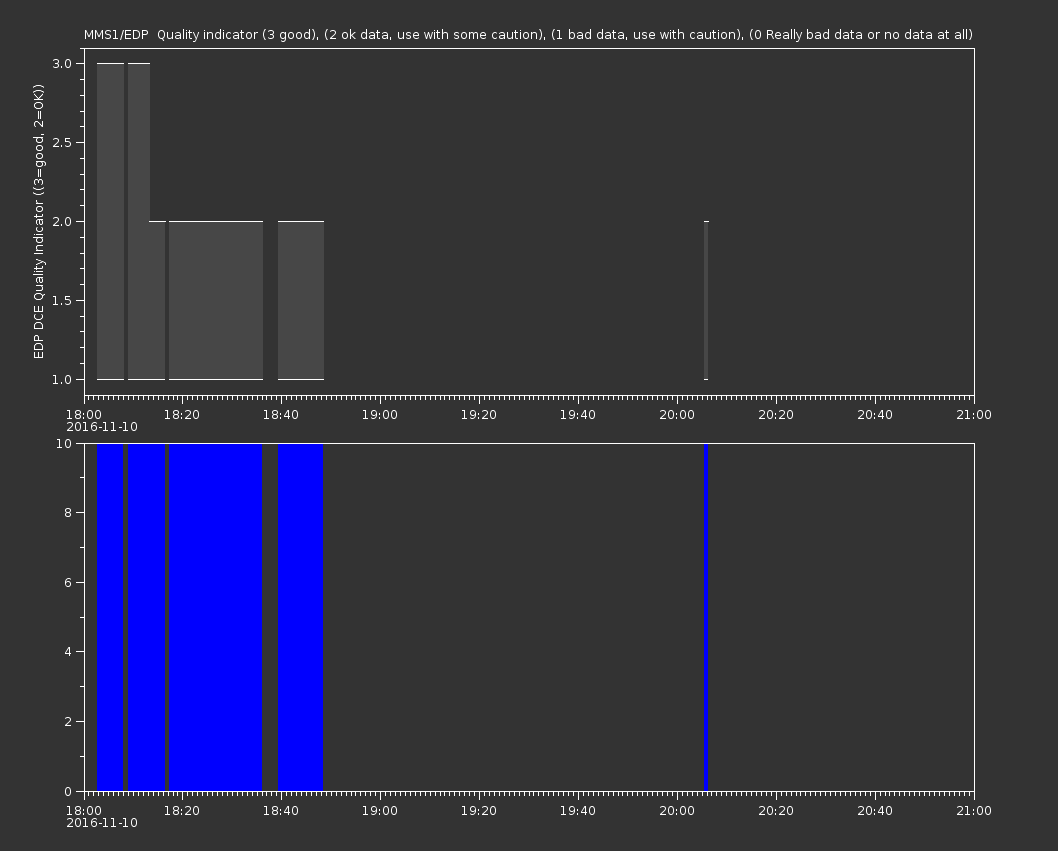The width and height of the screenshot is (1058, 851).
Task: Click 18:20 time label under quality indicator plot
Action: [x=182, y=414]
